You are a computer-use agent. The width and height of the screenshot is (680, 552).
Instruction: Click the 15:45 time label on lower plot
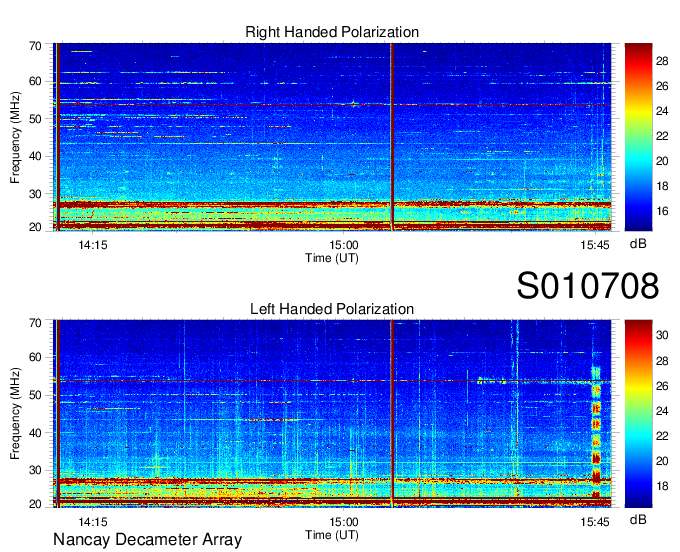tap(595, 522)
